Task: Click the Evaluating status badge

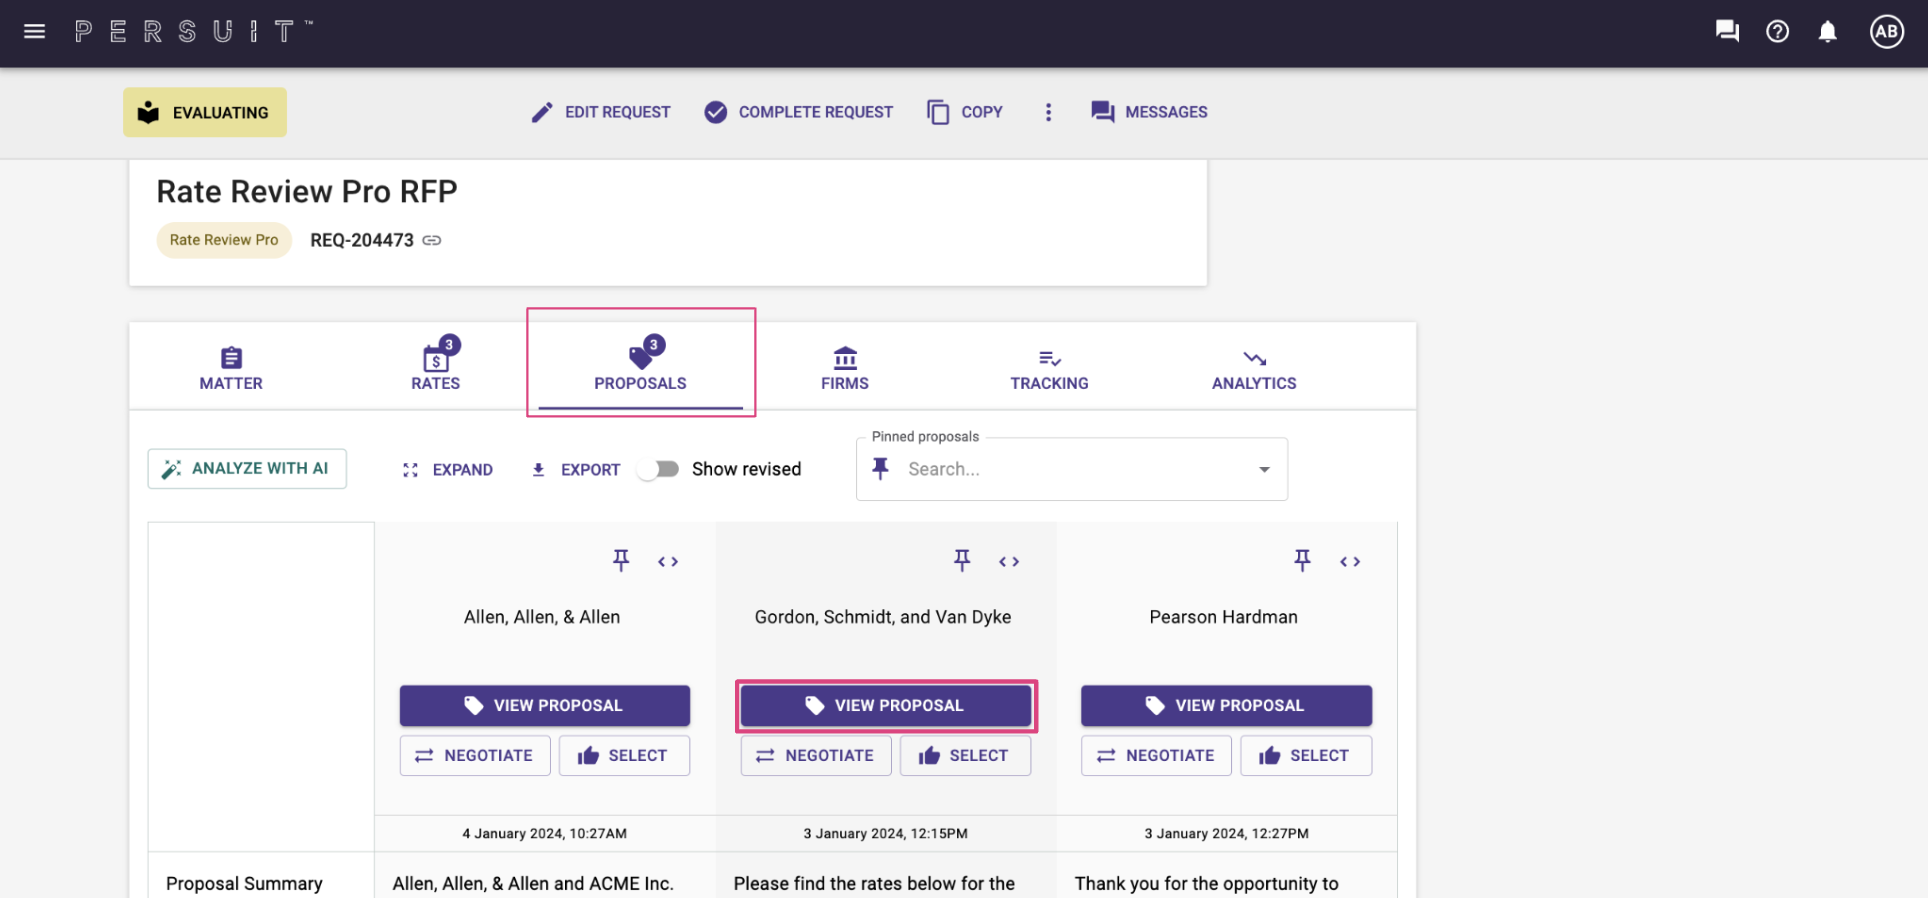Action: coord(205,112)
